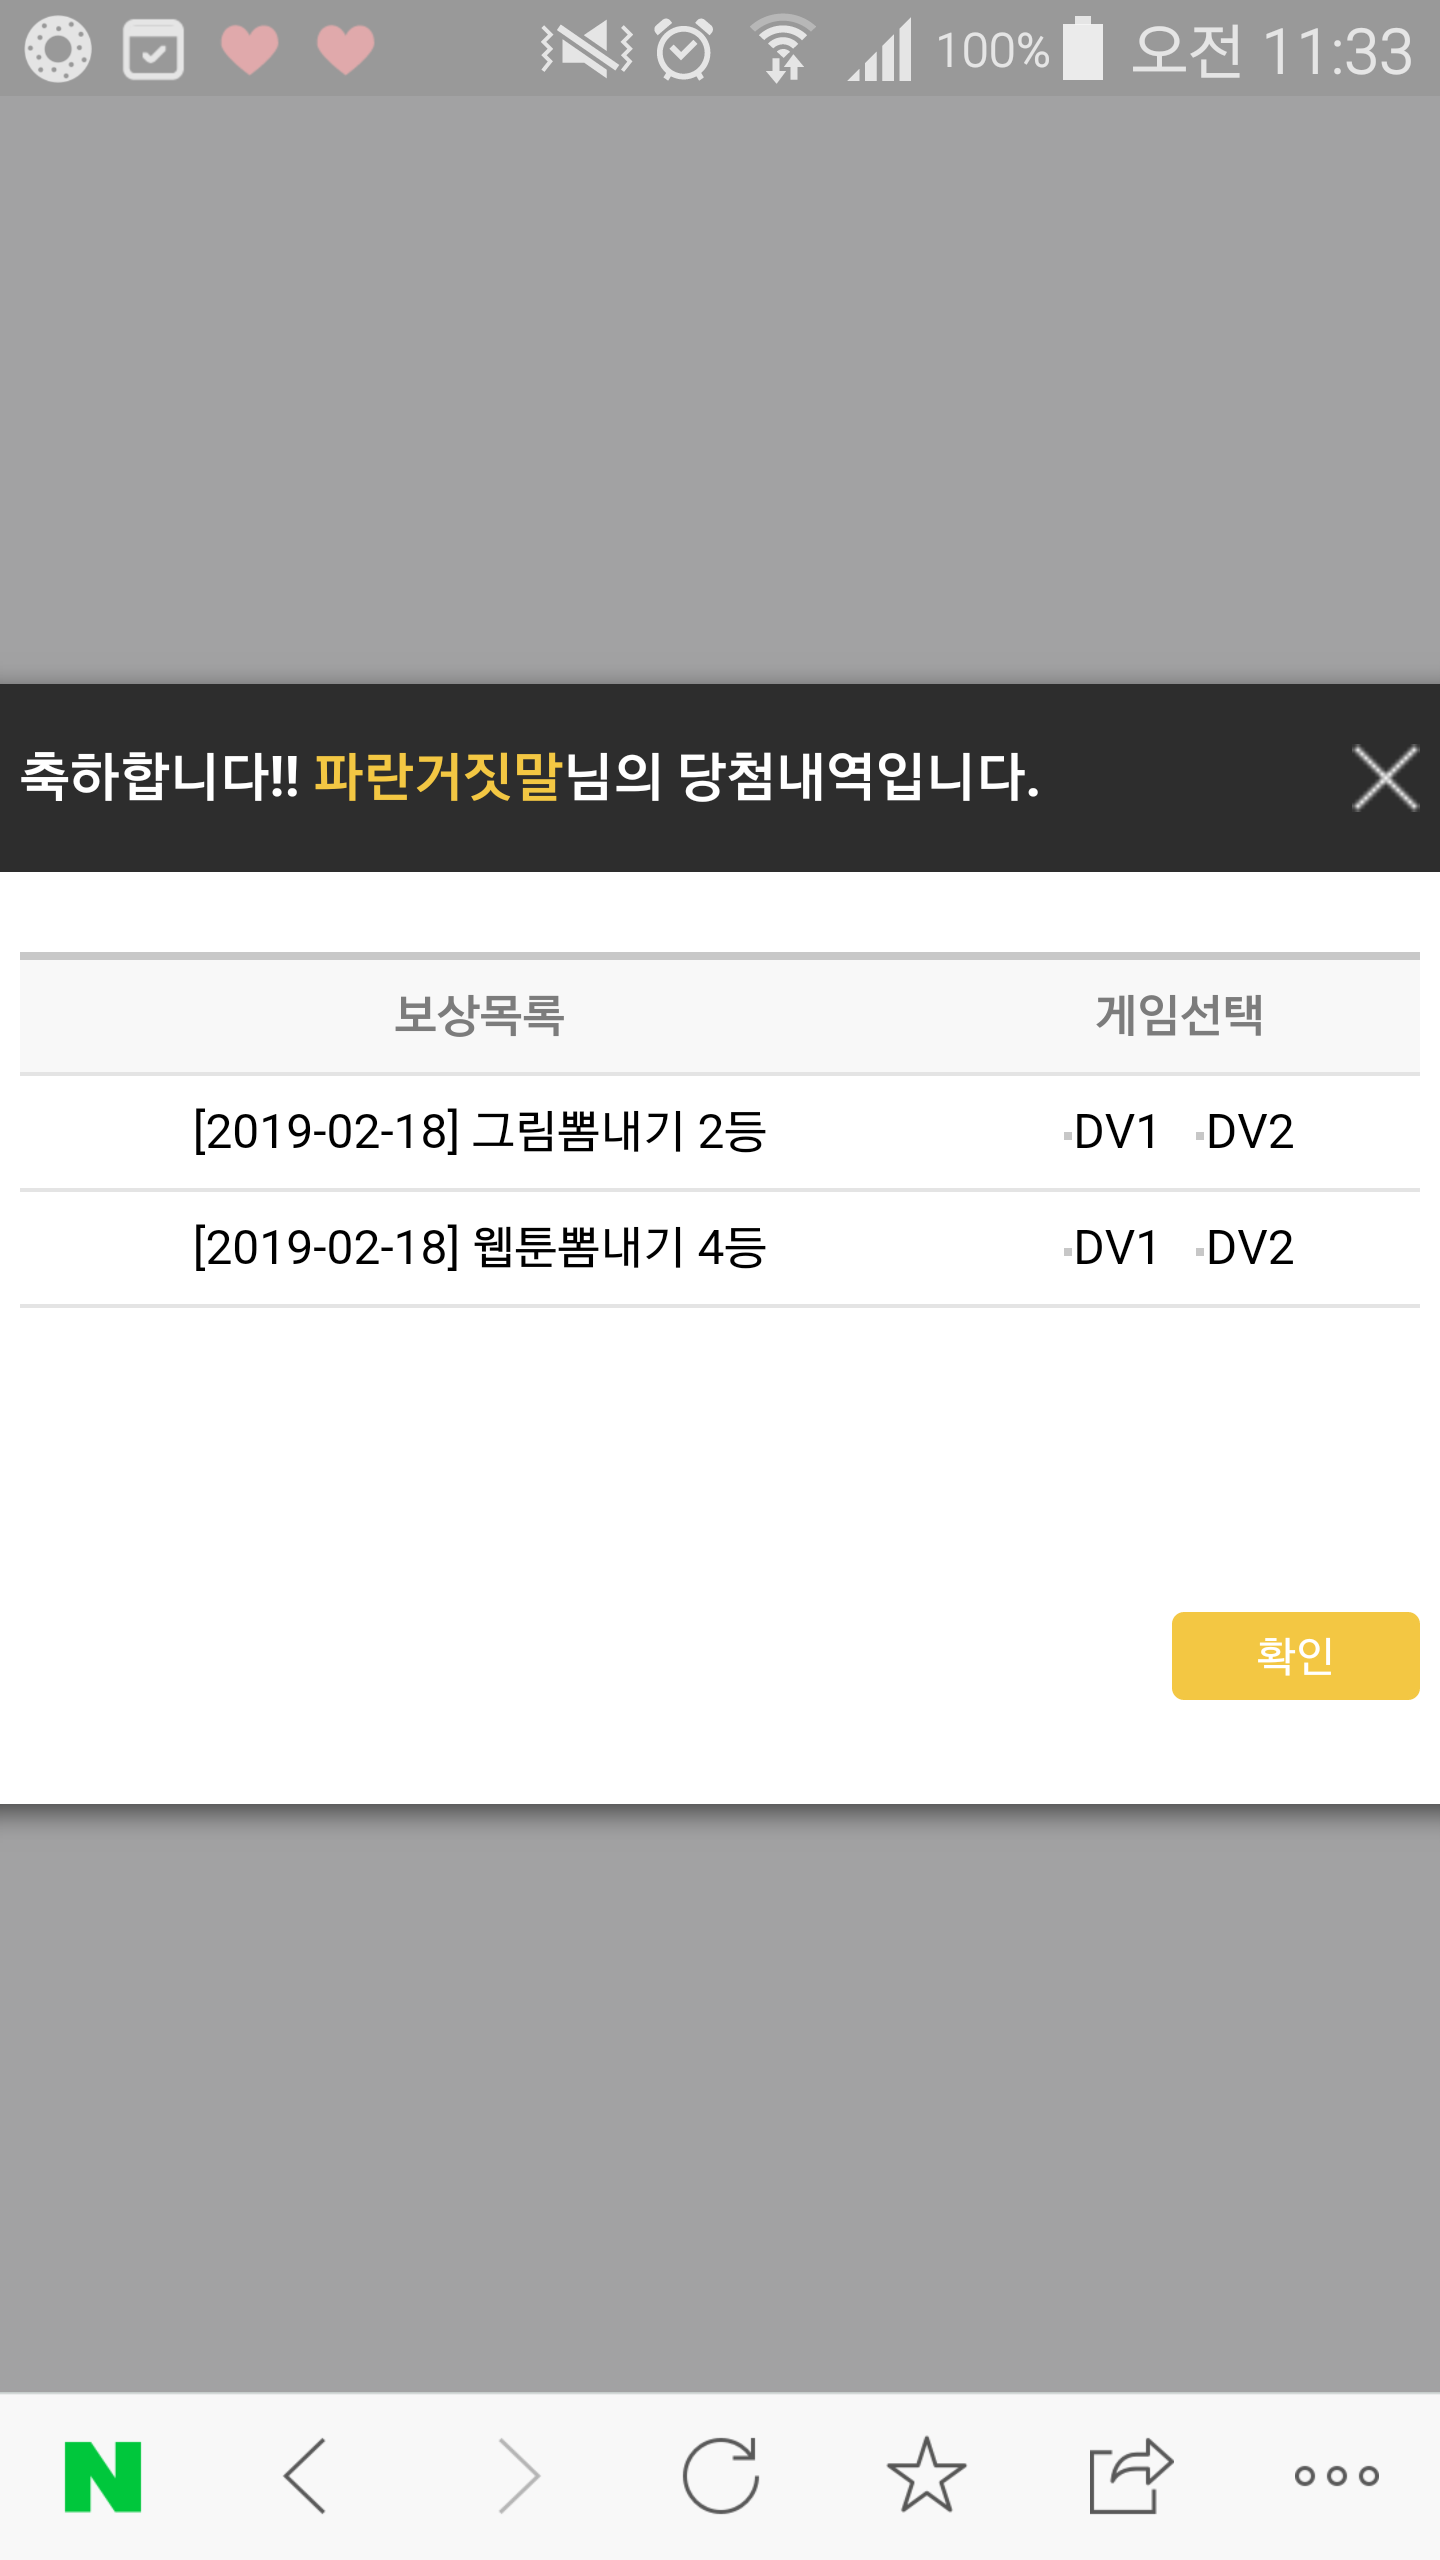
Task: Tap the calendar notification icon in status bar
Action: (153, 49)
